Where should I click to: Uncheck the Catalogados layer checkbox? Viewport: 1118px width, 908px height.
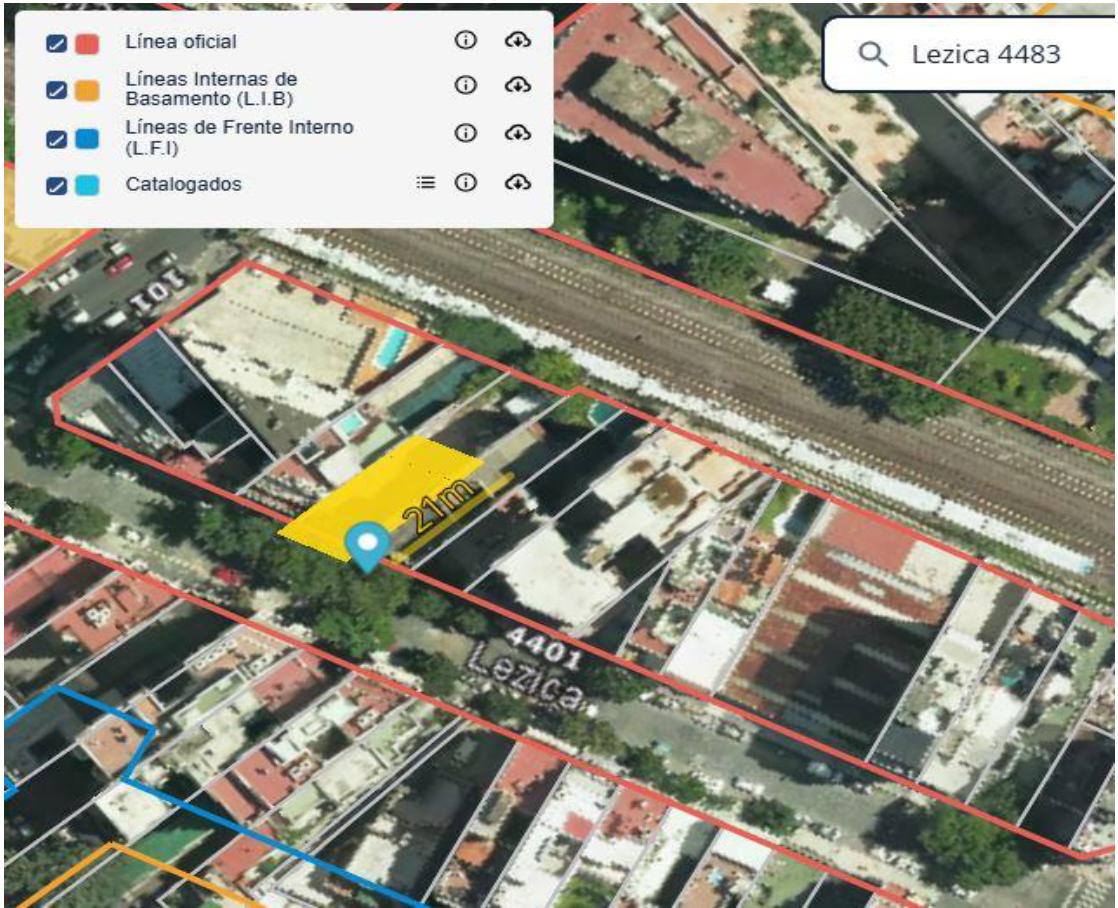coord(56,185)
